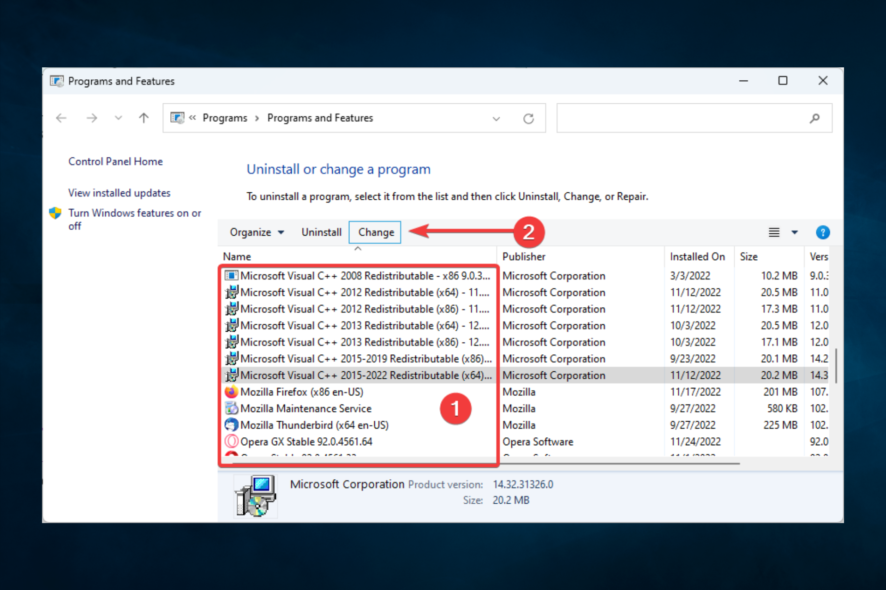Click the Visual C++ 2012 (x64) installer icon
Image resolution: width=886 pixels, height=590 pixels.
click(x=231, y=292)
